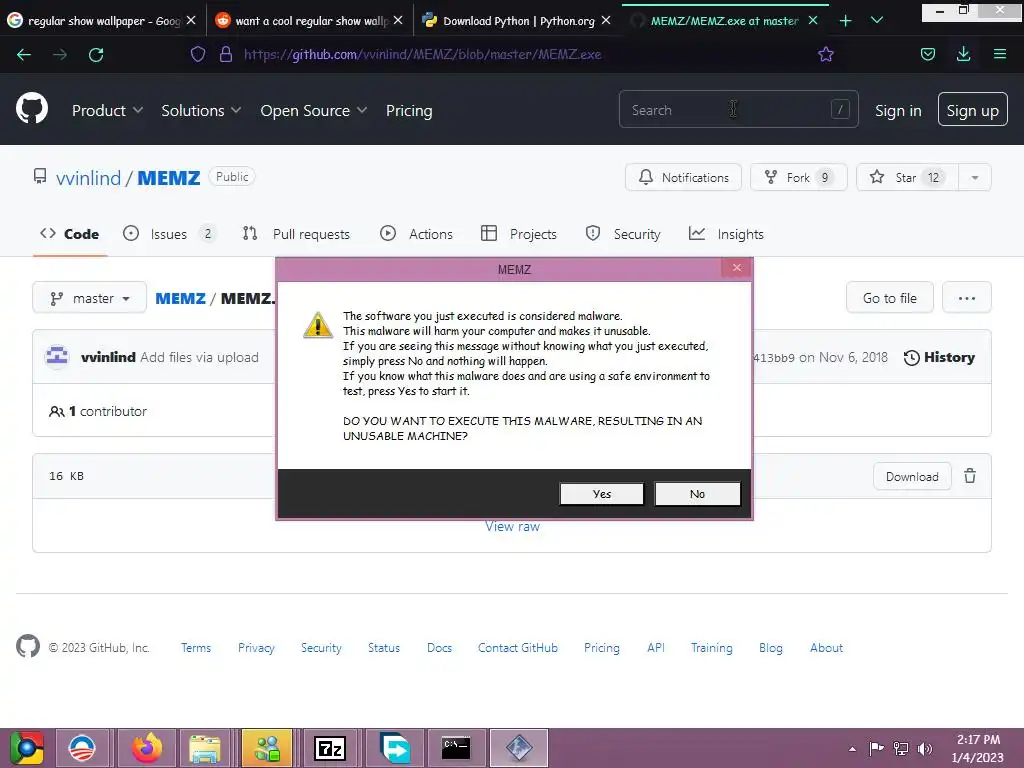Viewport: 1024px width, 768px height.
Task: Click the GitHub search input field
Action: (738, 109)
